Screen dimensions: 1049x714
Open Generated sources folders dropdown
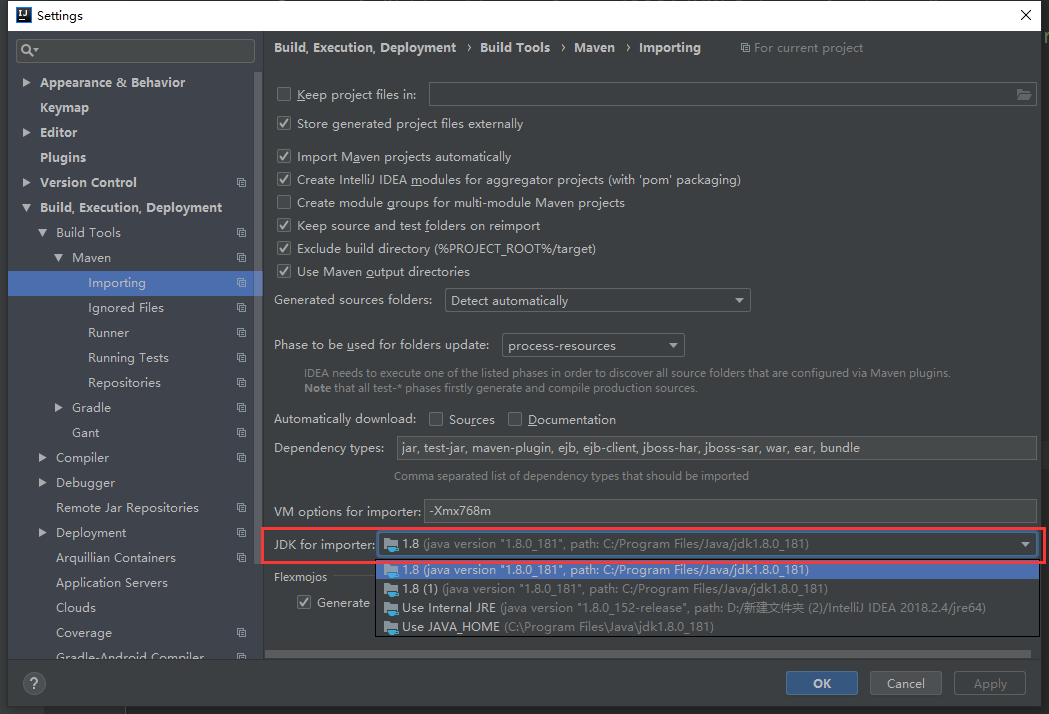pyautogui.click(x=597, y=300)
